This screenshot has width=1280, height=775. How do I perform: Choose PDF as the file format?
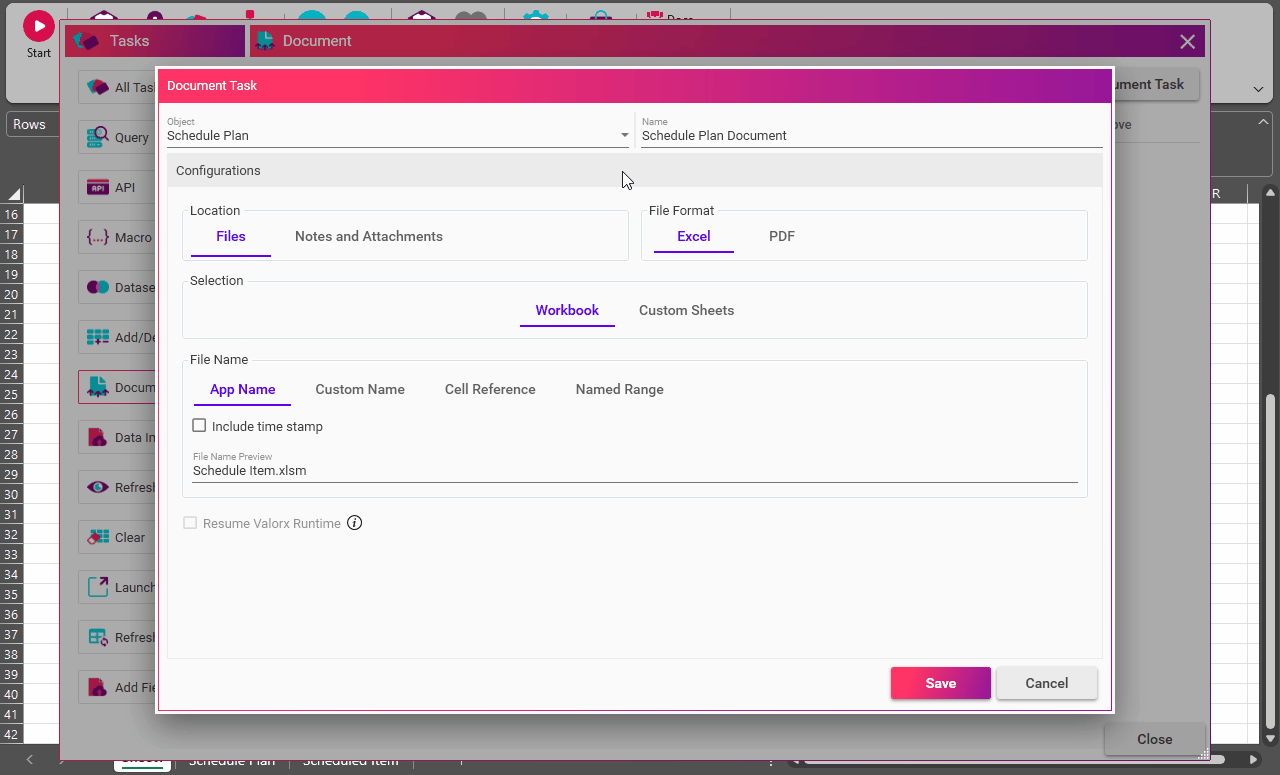tap(781, 237)
